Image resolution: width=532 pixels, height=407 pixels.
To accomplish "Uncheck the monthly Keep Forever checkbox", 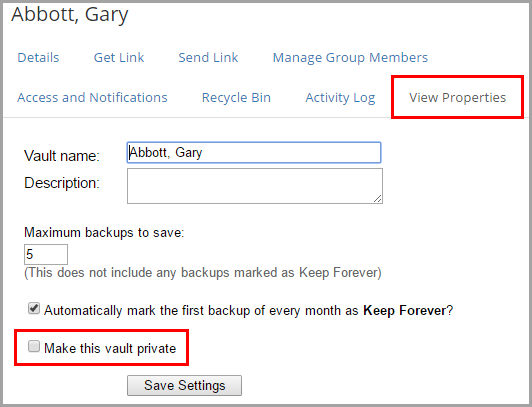I will pyautogui.click(x=34, y=309).
